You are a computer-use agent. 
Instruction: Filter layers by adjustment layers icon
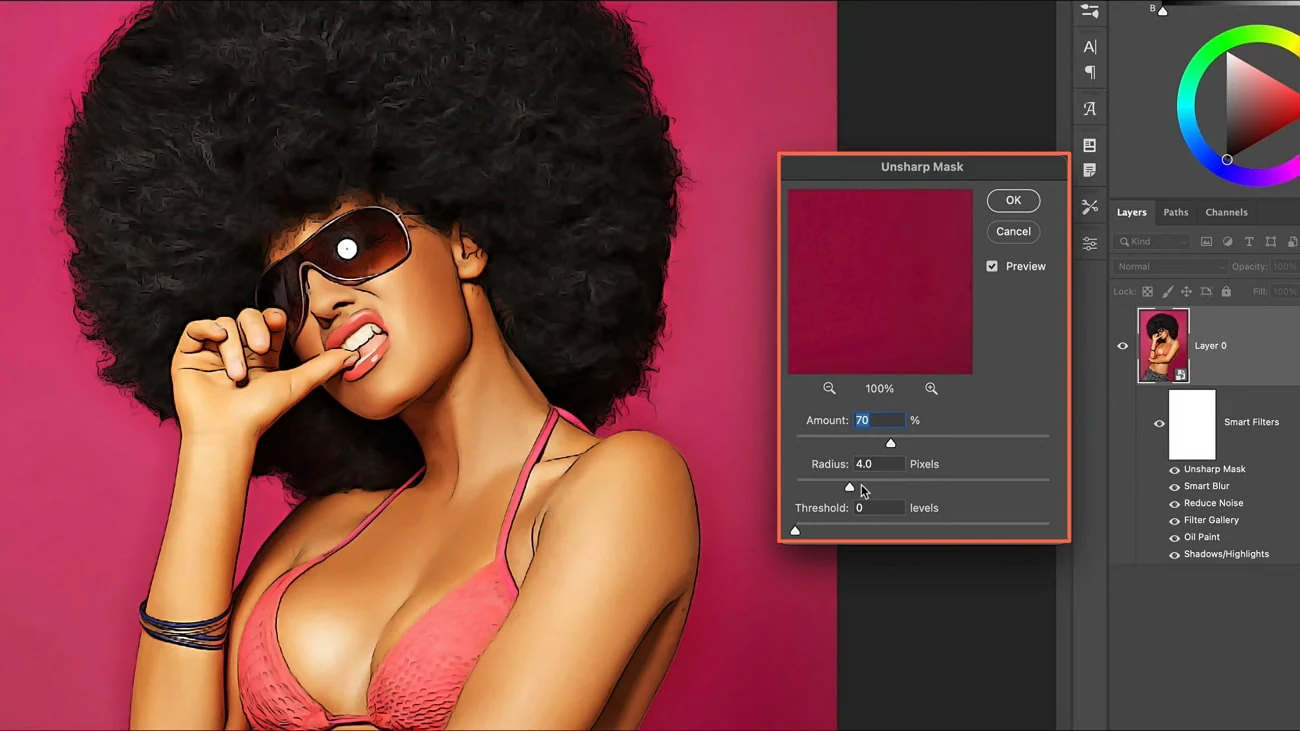(x=1227, y=241)
